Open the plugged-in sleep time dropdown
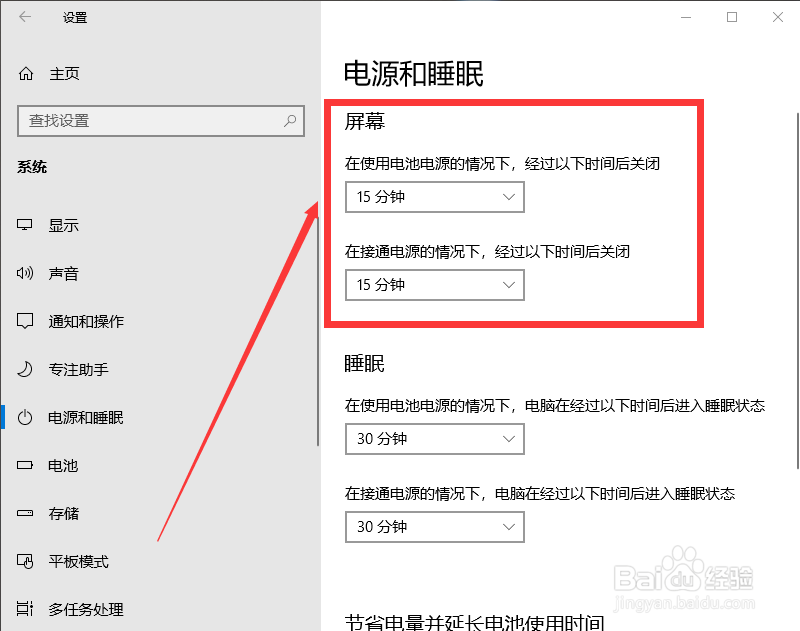Screen dimensions: 800x631 [435, 527]
